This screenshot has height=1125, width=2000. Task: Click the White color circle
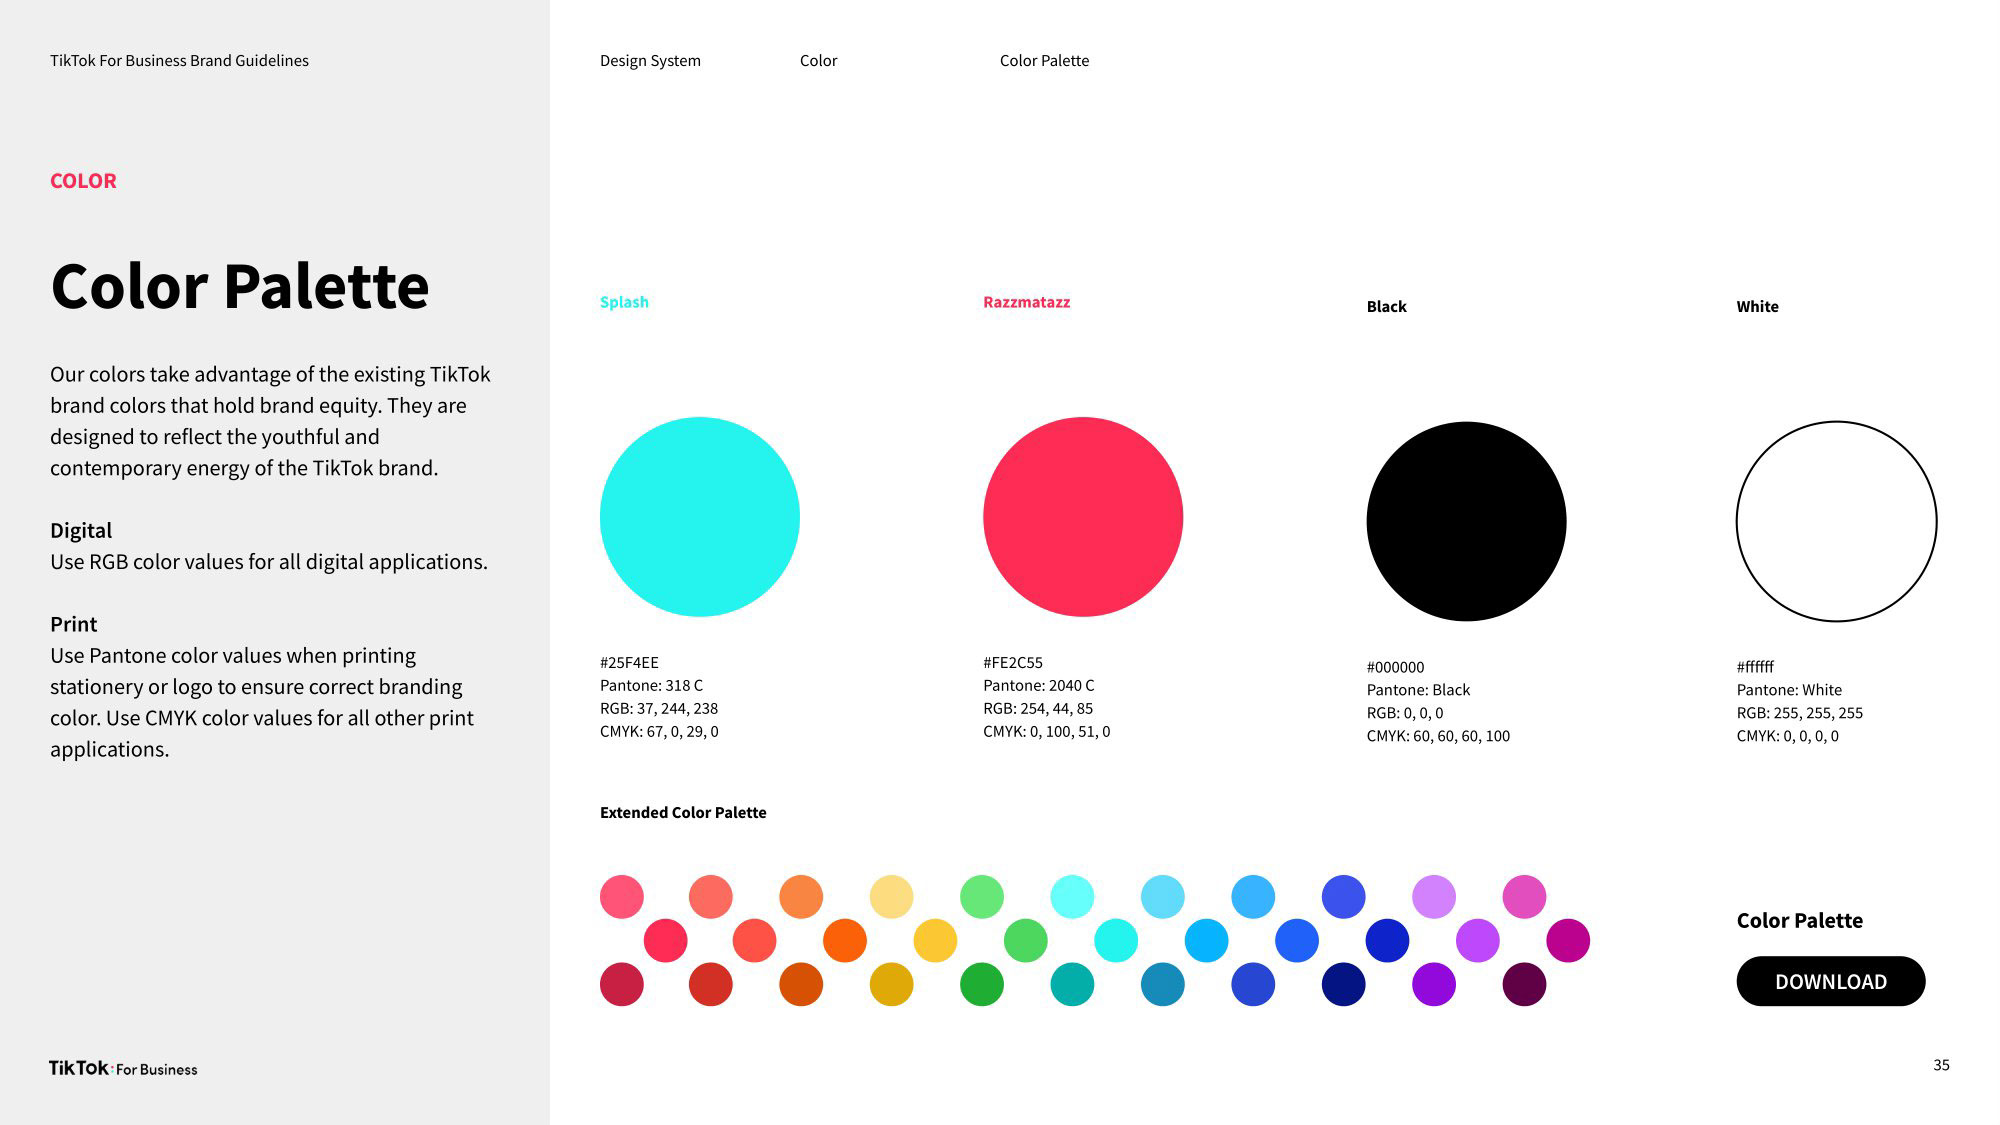tap(1837, 519)
